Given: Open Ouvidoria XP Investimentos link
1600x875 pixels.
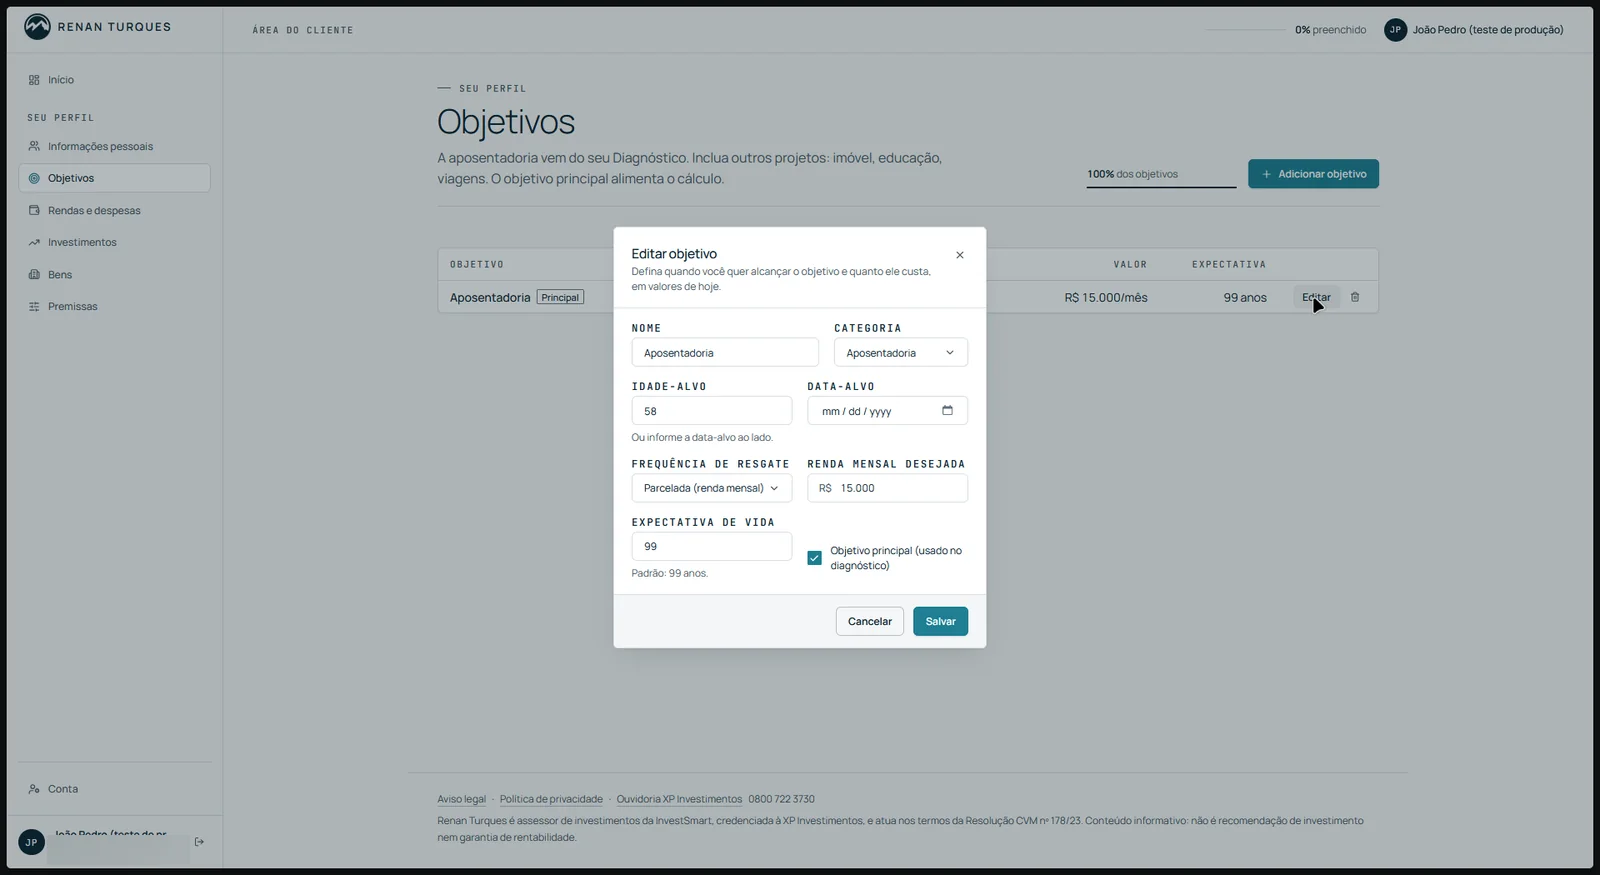Looking at the screenshot, I should 679,799.
